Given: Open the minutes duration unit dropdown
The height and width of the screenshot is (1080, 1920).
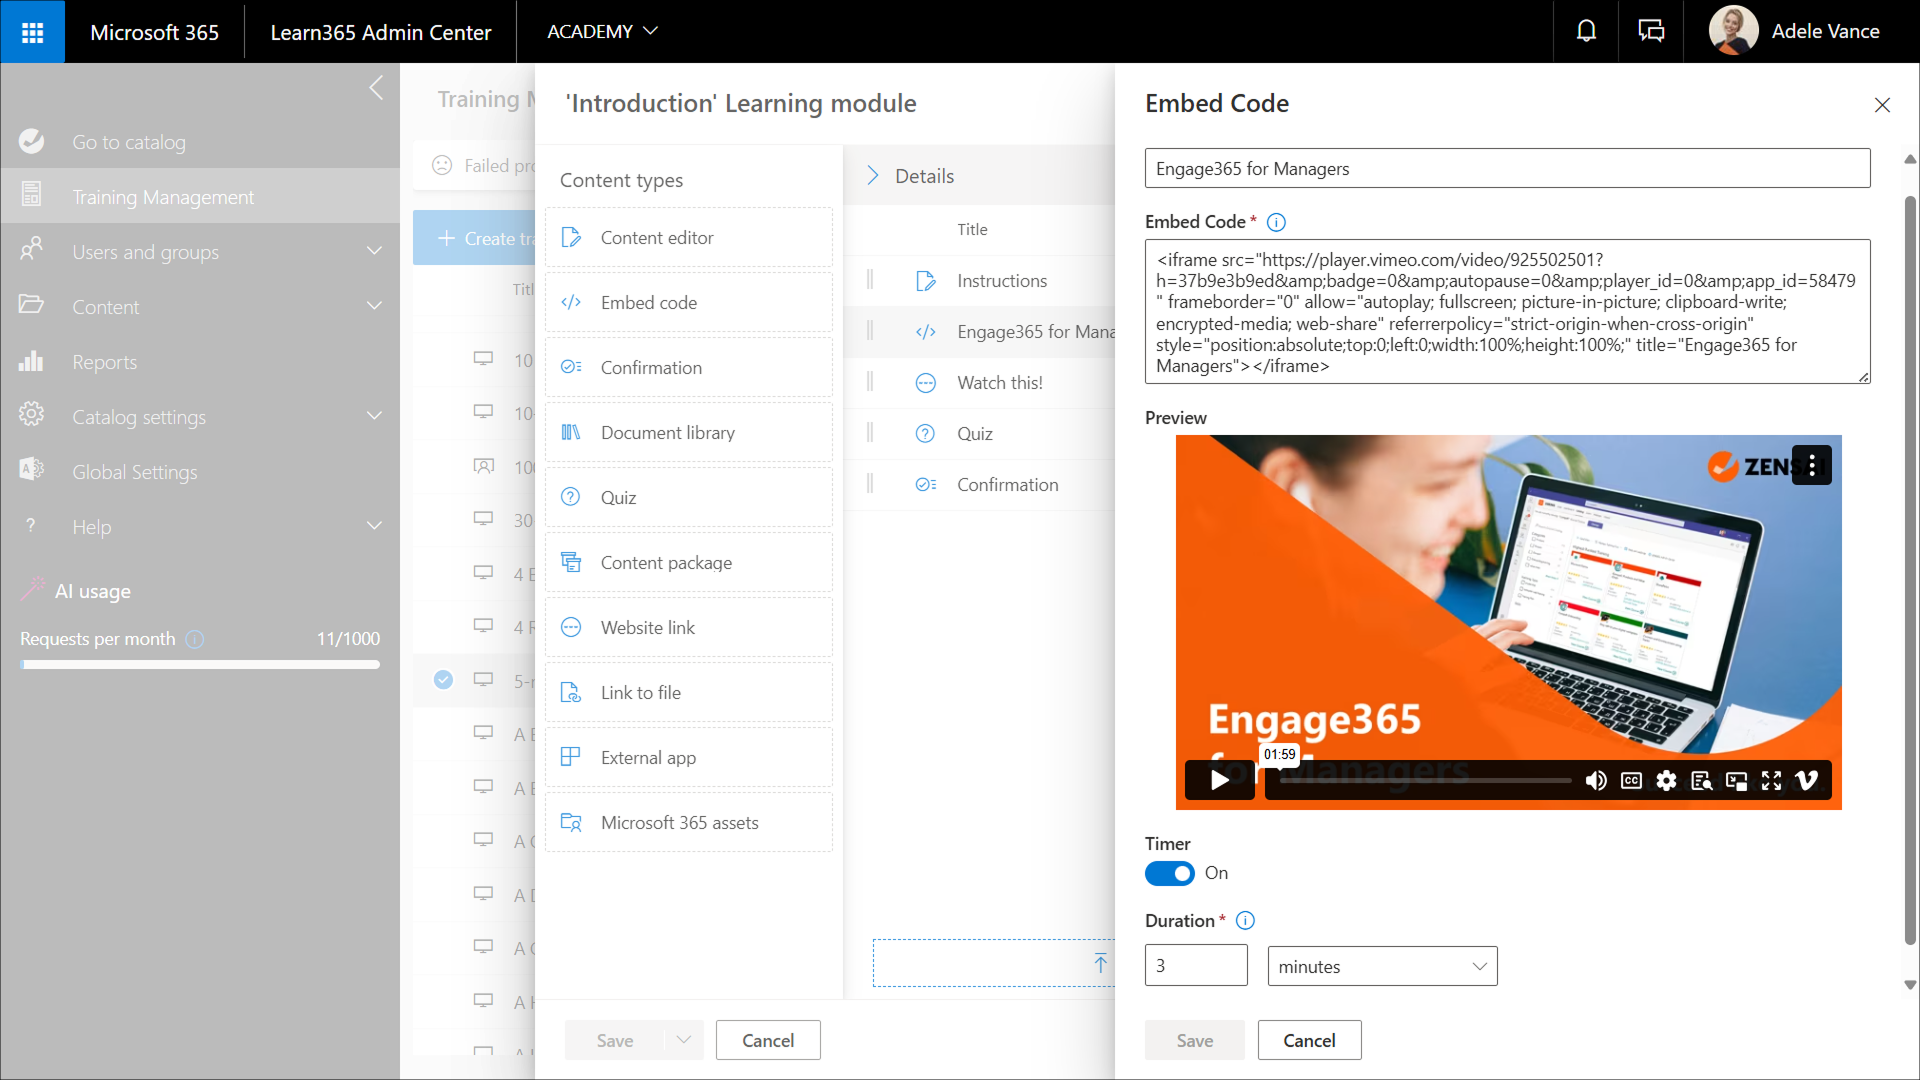Looking at the screenshot, I should tap(1382, 966).
